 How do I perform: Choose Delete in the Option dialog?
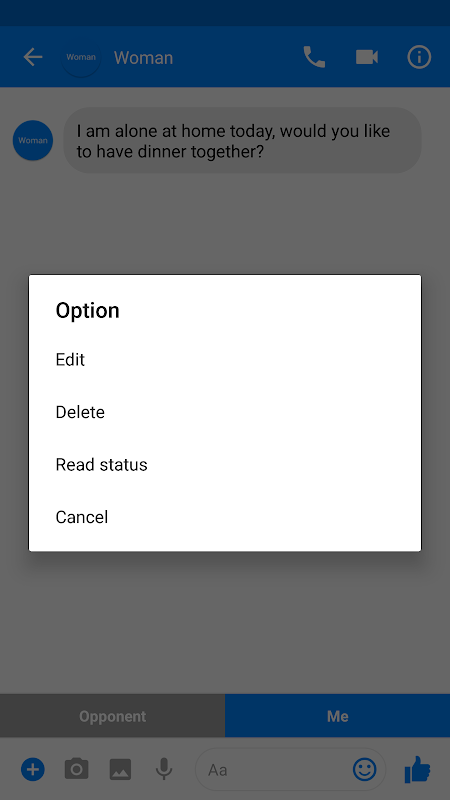[225, 412]
